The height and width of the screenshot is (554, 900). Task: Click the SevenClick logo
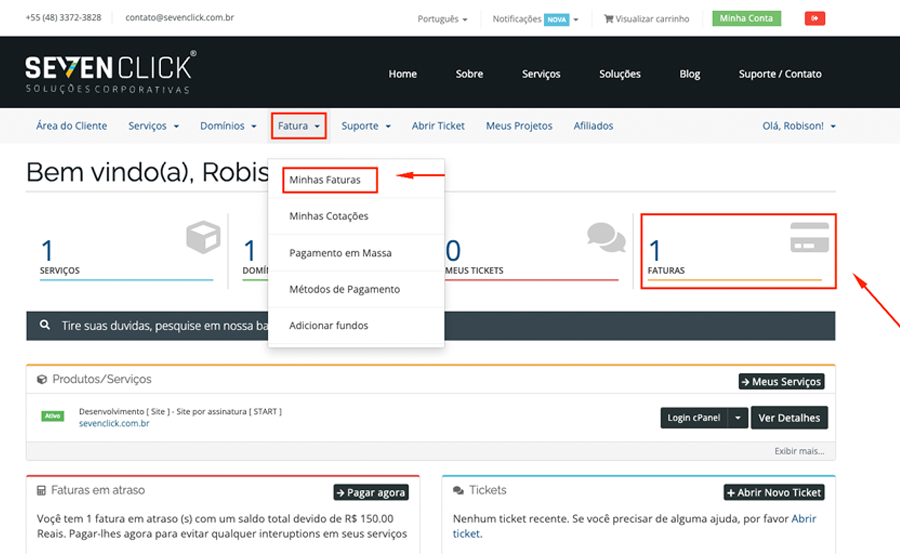(x=109, y=73)
